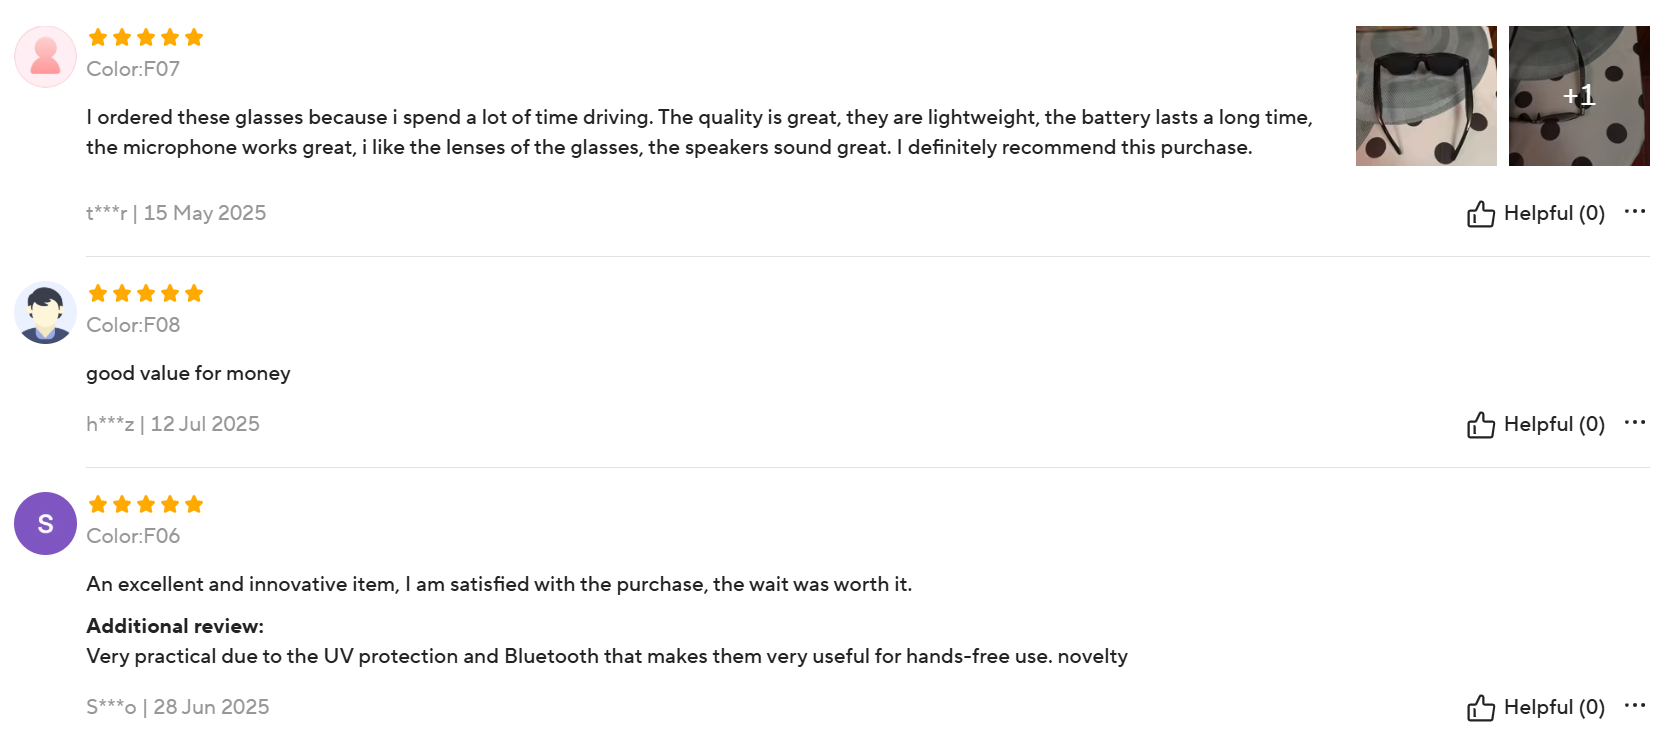Open more options on h***z's review
This screenshot has height=739, width=1667.
coord(1635,422)
